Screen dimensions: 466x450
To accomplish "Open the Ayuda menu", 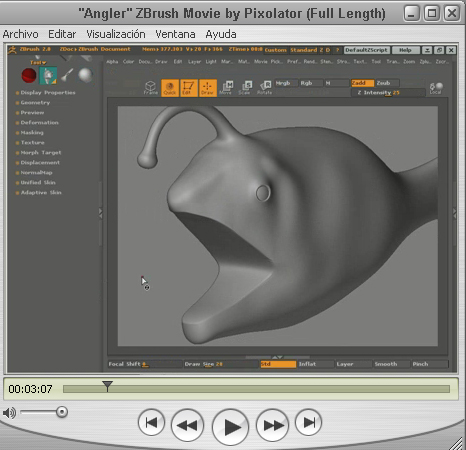I will click(221, 34).
